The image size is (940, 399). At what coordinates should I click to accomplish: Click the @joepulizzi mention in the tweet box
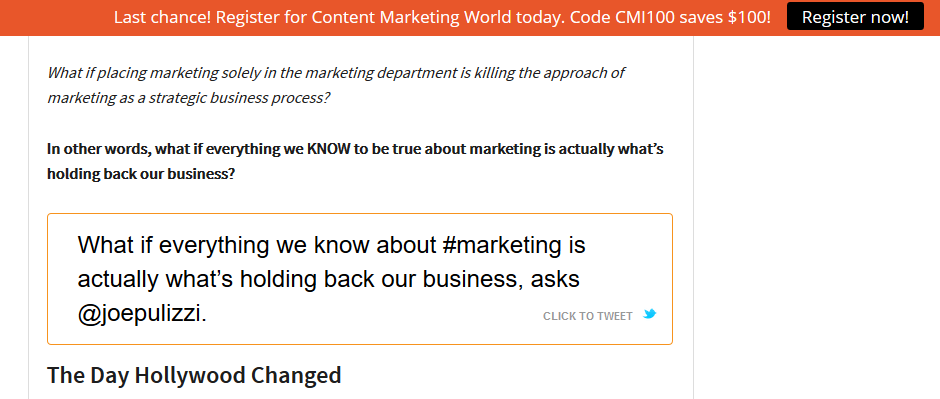tap(141, 314)
